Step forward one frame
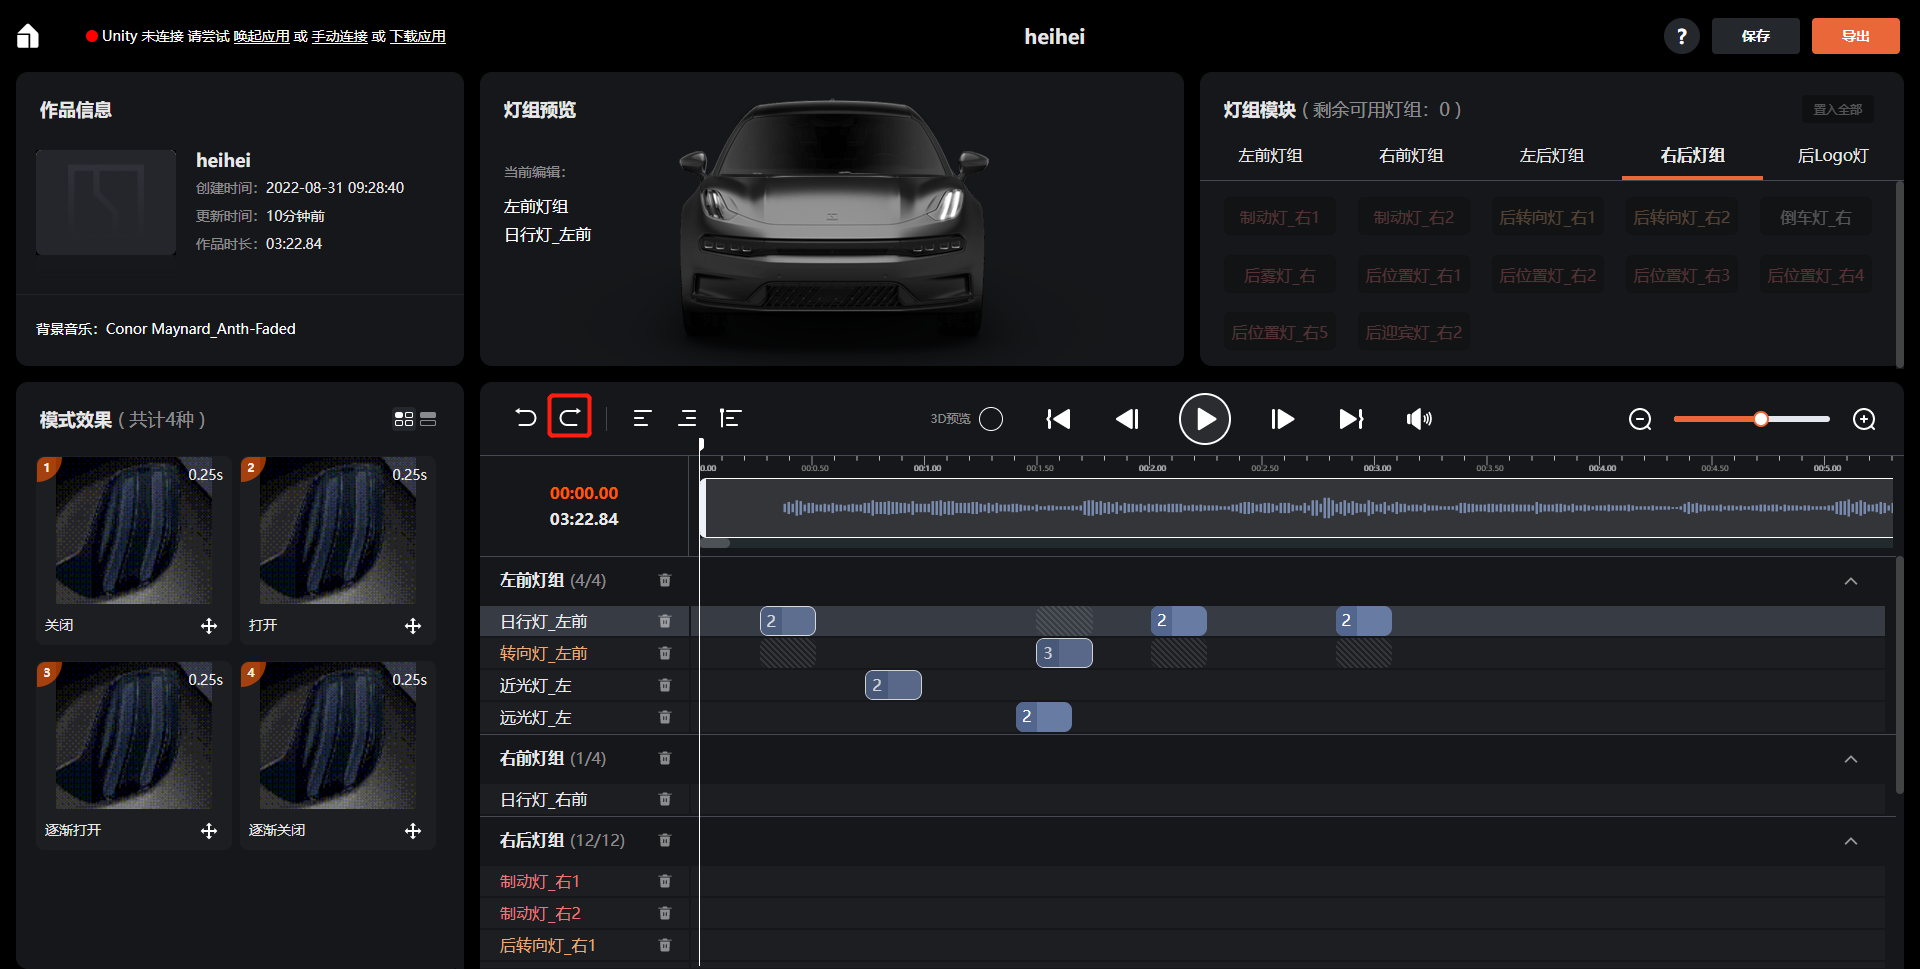Image resolution: width=1920 pixels, height=969 pixels. click(x=1282, y=419)
